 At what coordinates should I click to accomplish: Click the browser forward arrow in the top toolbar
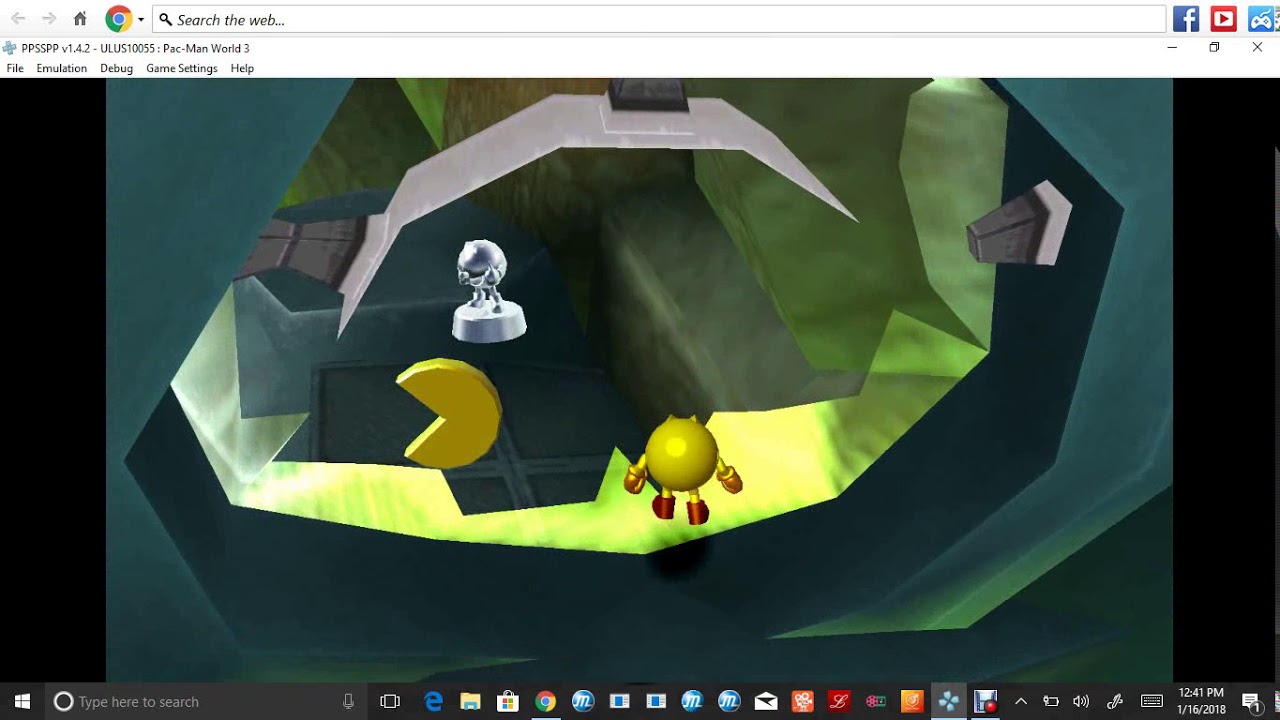(x=49, y=19)
